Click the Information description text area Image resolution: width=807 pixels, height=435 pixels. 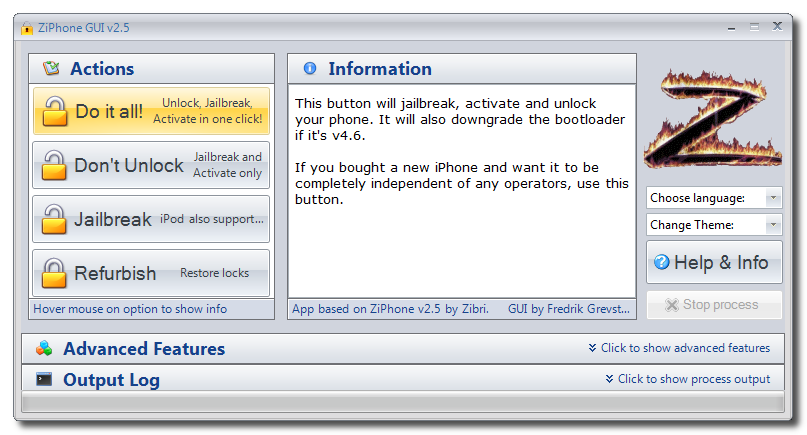[x=462, y=191]
